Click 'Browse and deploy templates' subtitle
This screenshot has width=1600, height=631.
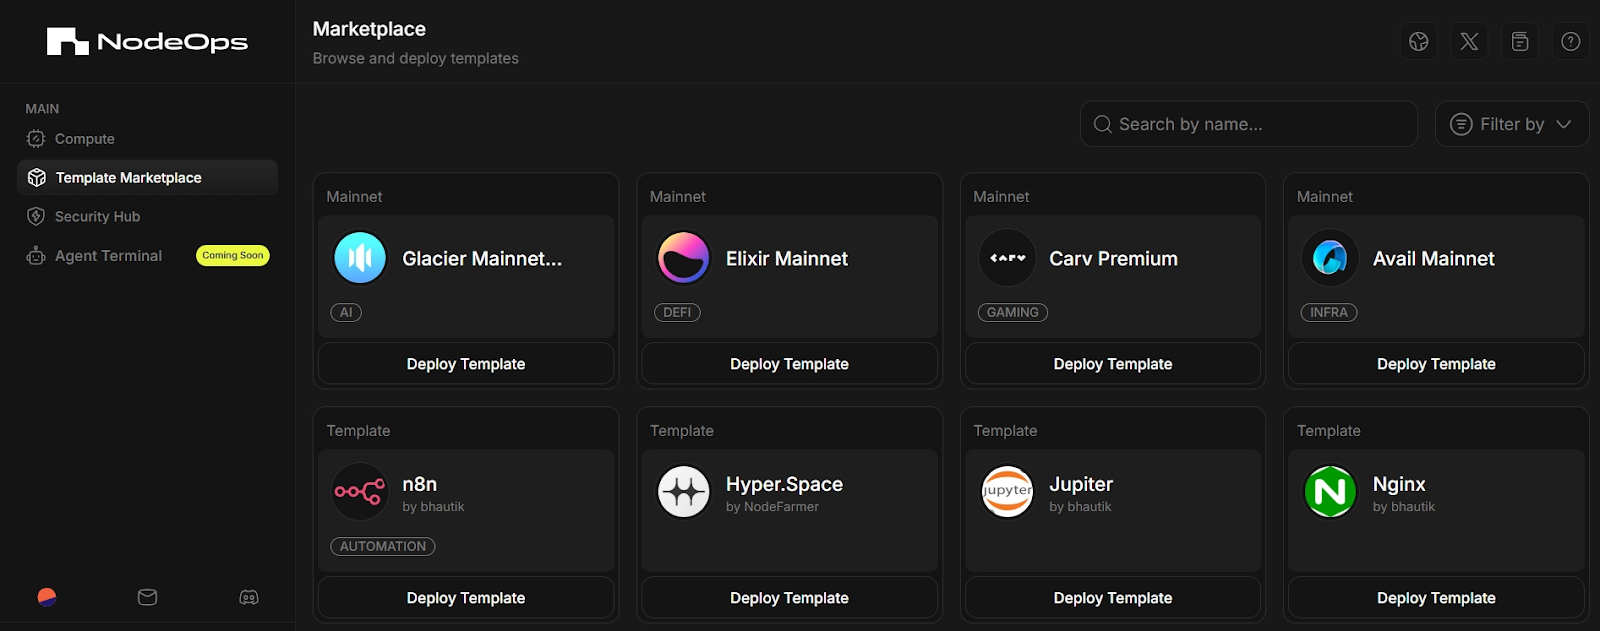point(416,59)
